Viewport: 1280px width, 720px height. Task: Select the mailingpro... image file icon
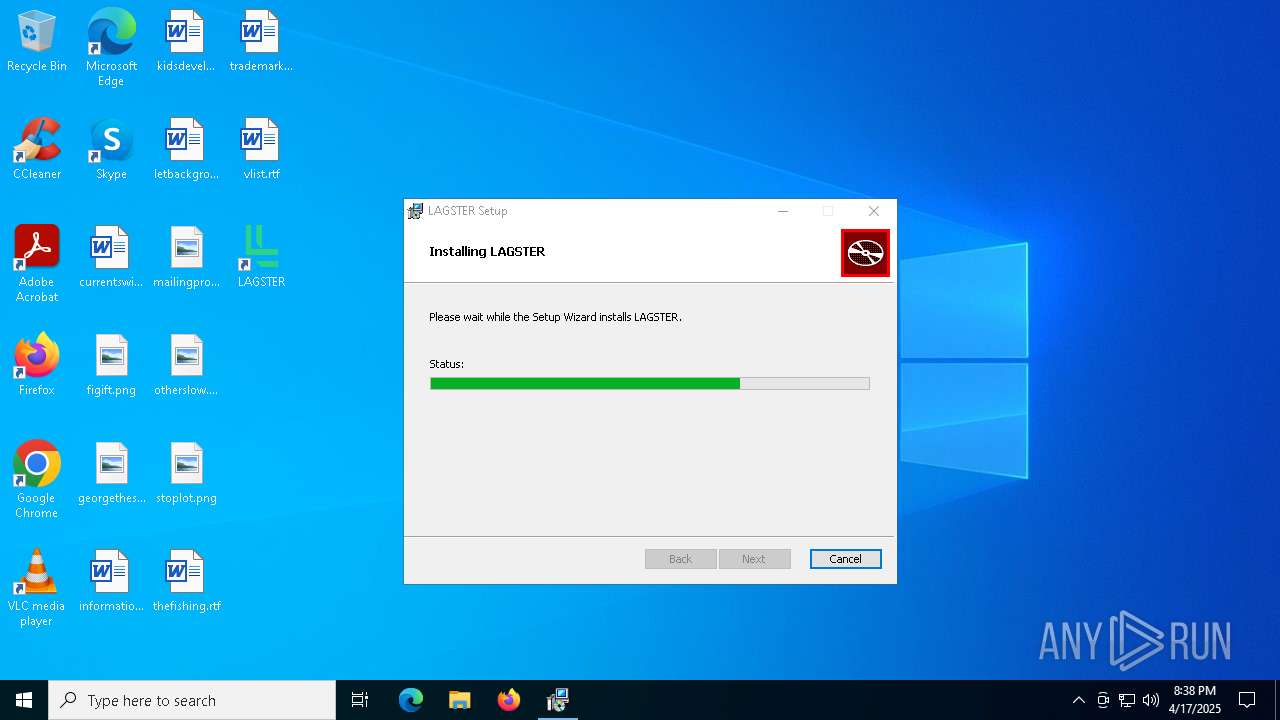click(x=185, y=257)
